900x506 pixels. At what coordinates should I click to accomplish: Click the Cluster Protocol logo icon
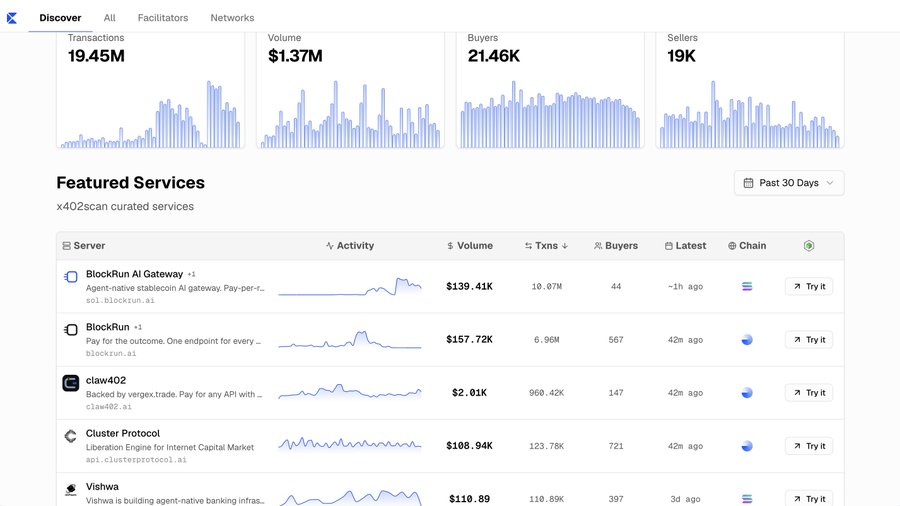pyautogui.click(x=71, y=436)
